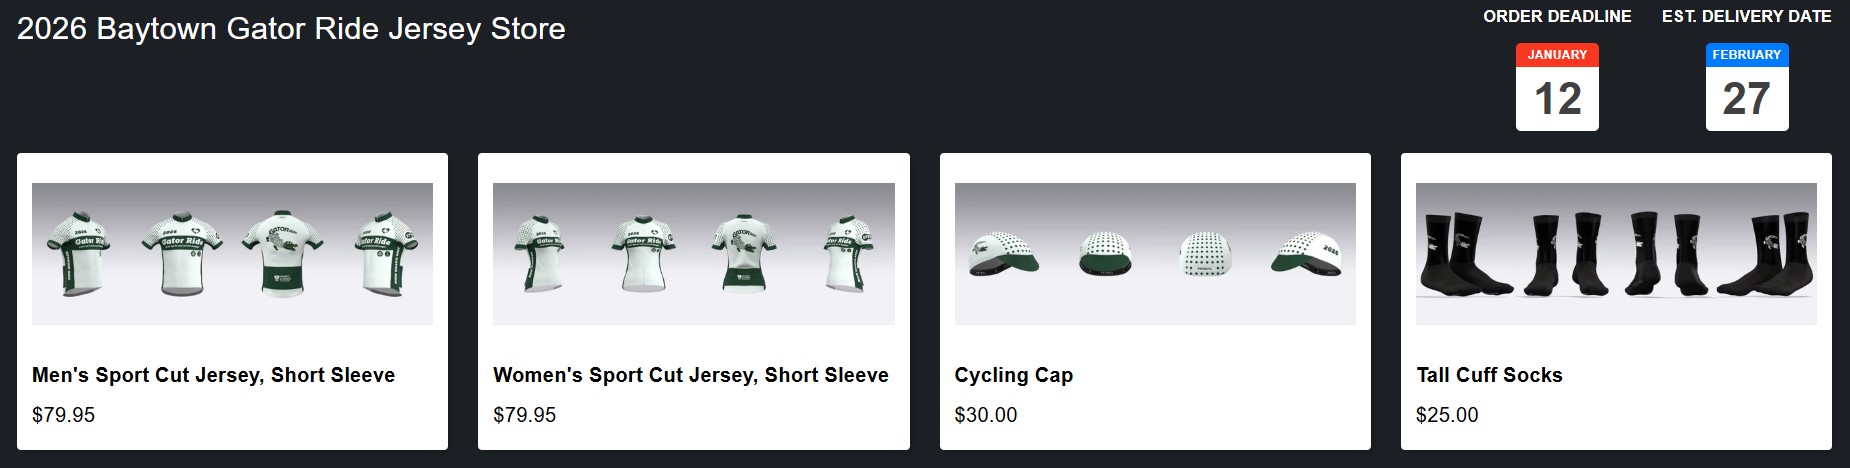The image size is (1850, 468).
Task: Open the Cycling Cap product title
Action: tap(1014, 375)
